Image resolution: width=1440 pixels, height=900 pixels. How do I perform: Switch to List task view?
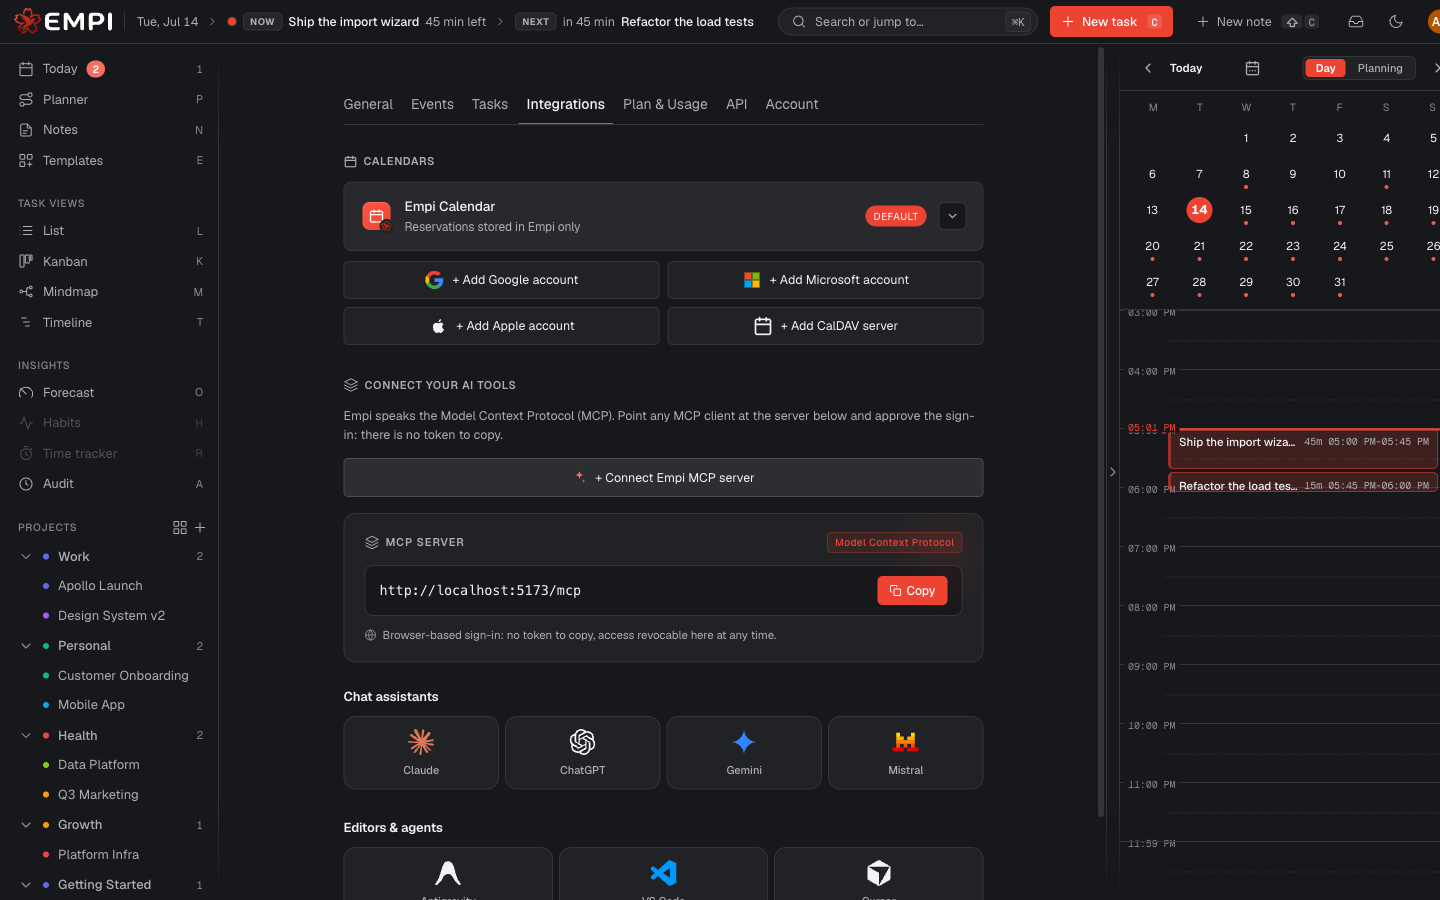pos(110,231)
